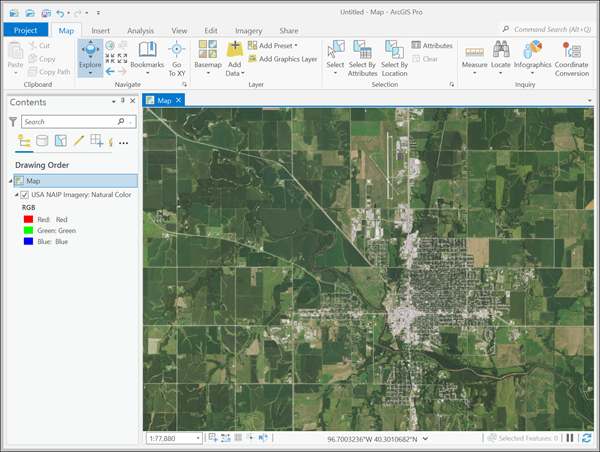The height and width of the screenshot is (452, 600).
Task: Open the Imagery ribbon tab
Action: [247, 31]
